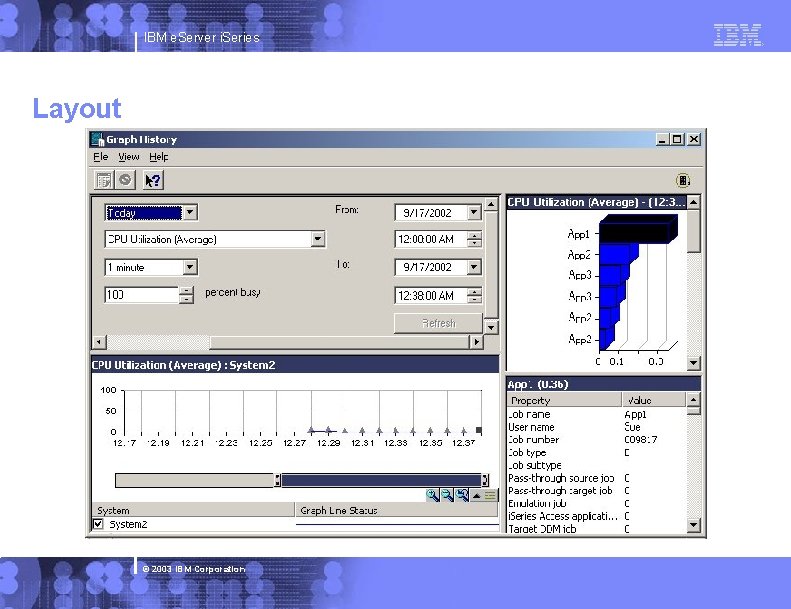The height and width of the screenshot is (609, 791).
Task: Open the From date 9/17/2002 dropdown
Action: (474, 212)
